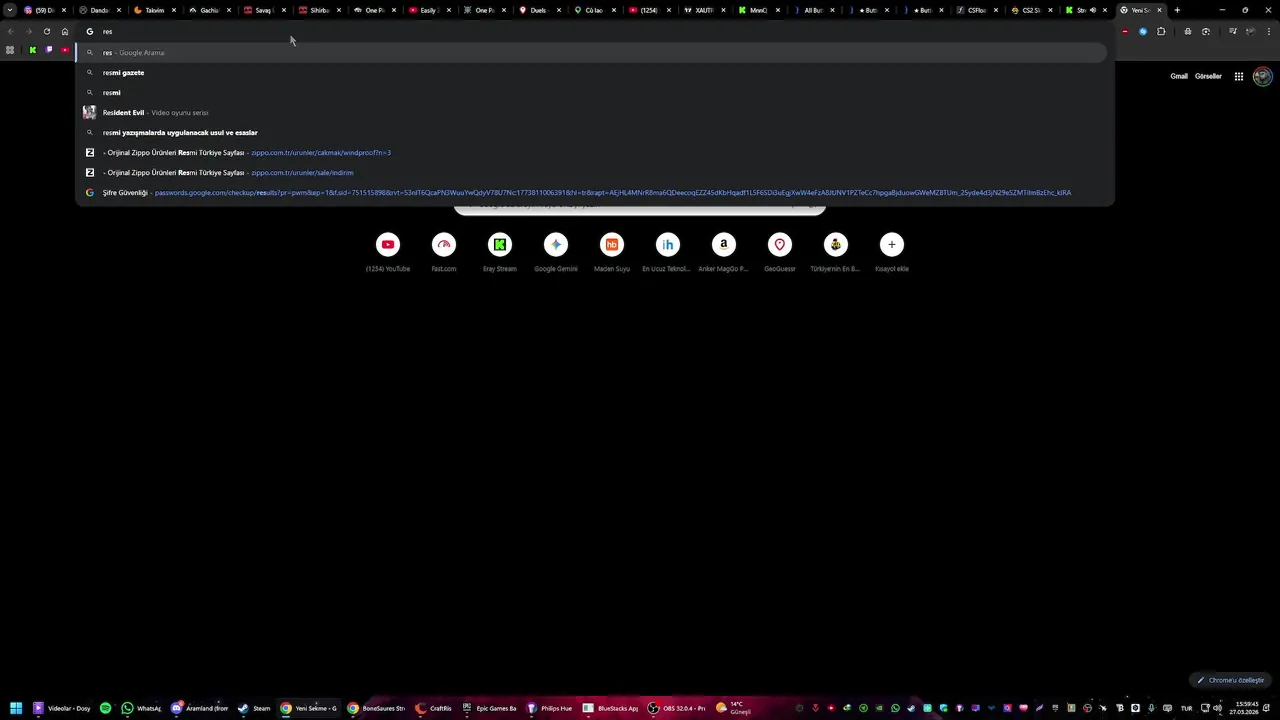Open Philips Hue in the taskbar

(x=550, y=708)
